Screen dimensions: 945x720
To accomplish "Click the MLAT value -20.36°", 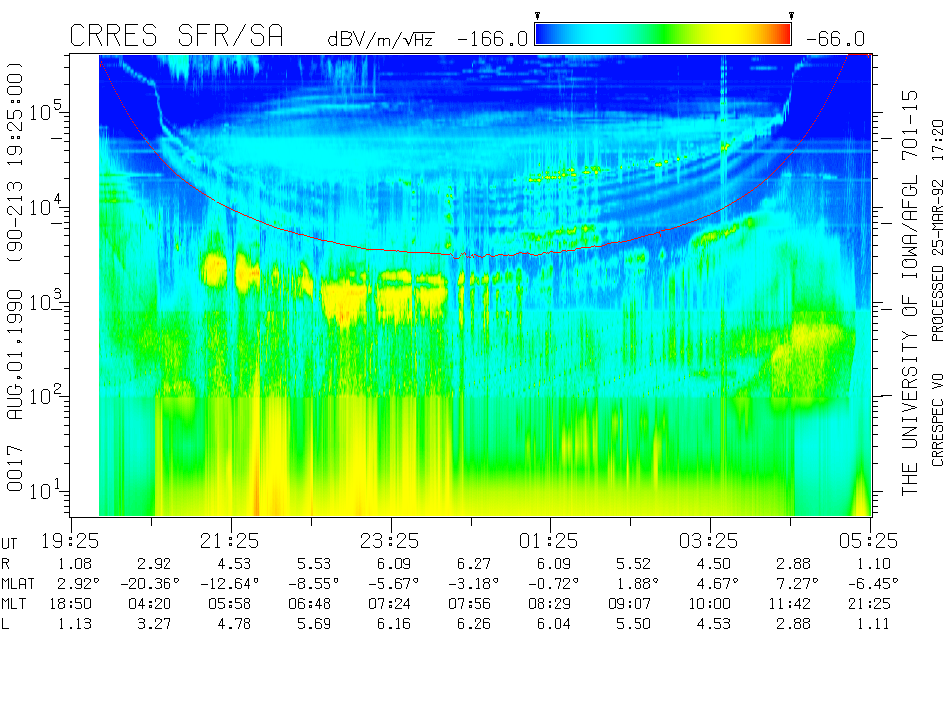I will click(x=150, y=582).
